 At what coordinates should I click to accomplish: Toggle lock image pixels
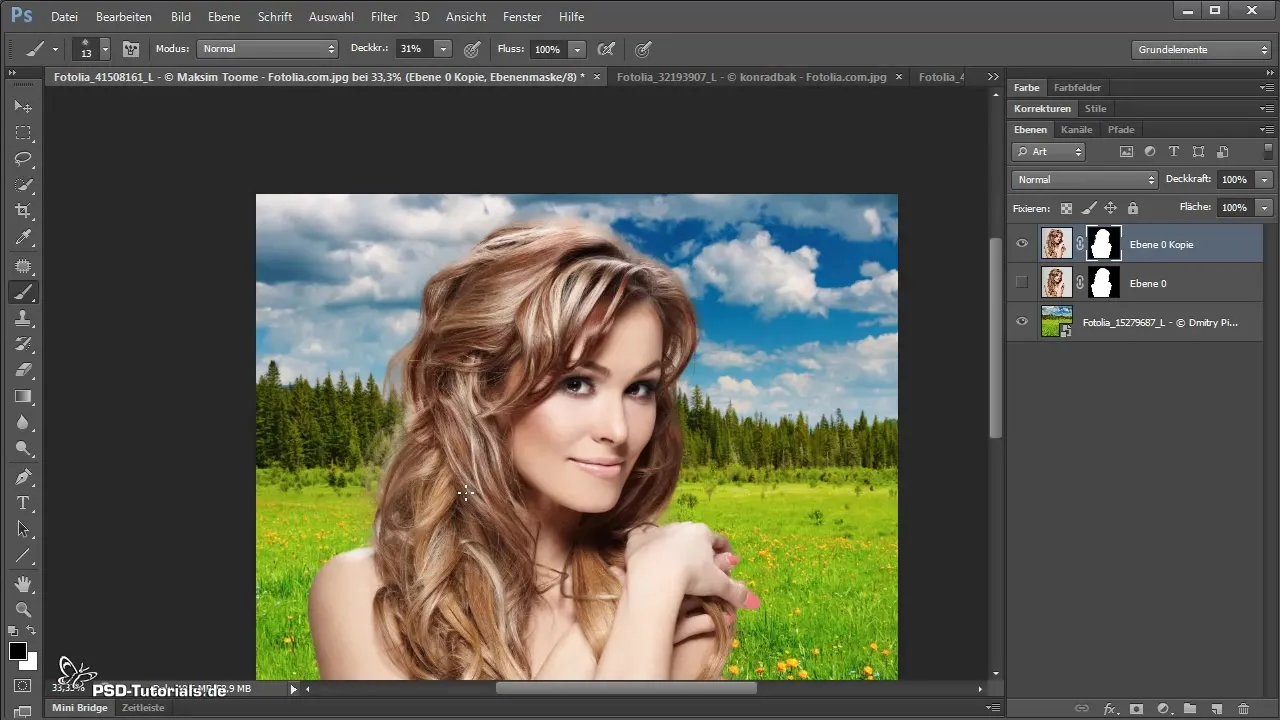(x=1088, y=208)
